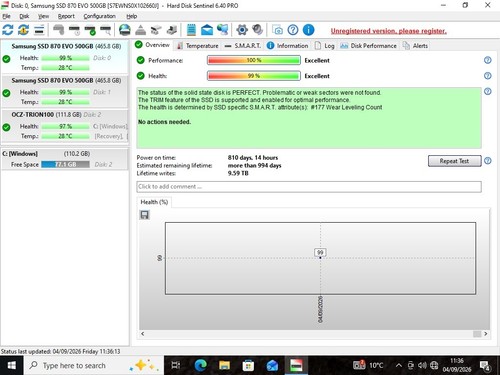
Task: Click the disk with green check icon
Action: click(x=90, y=30)
